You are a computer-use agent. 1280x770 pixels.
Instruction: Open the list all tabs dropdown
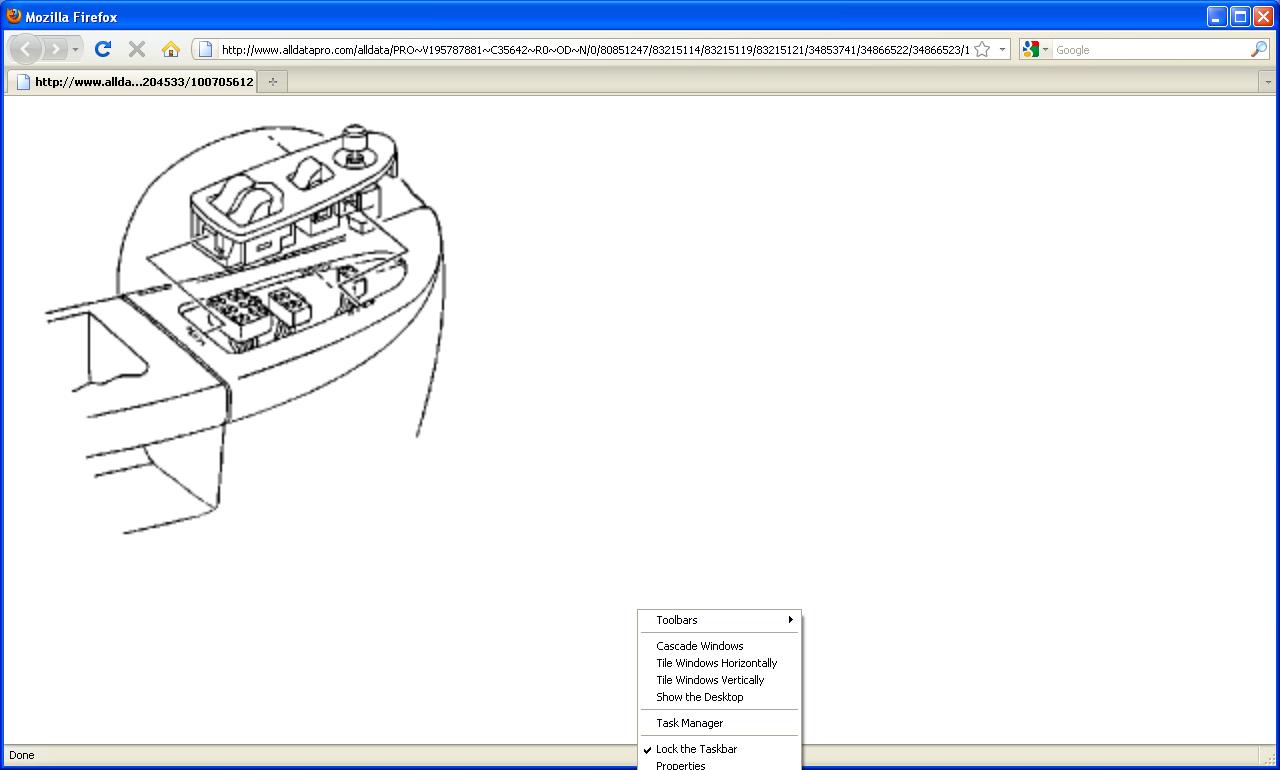(x=1268, y=82)
